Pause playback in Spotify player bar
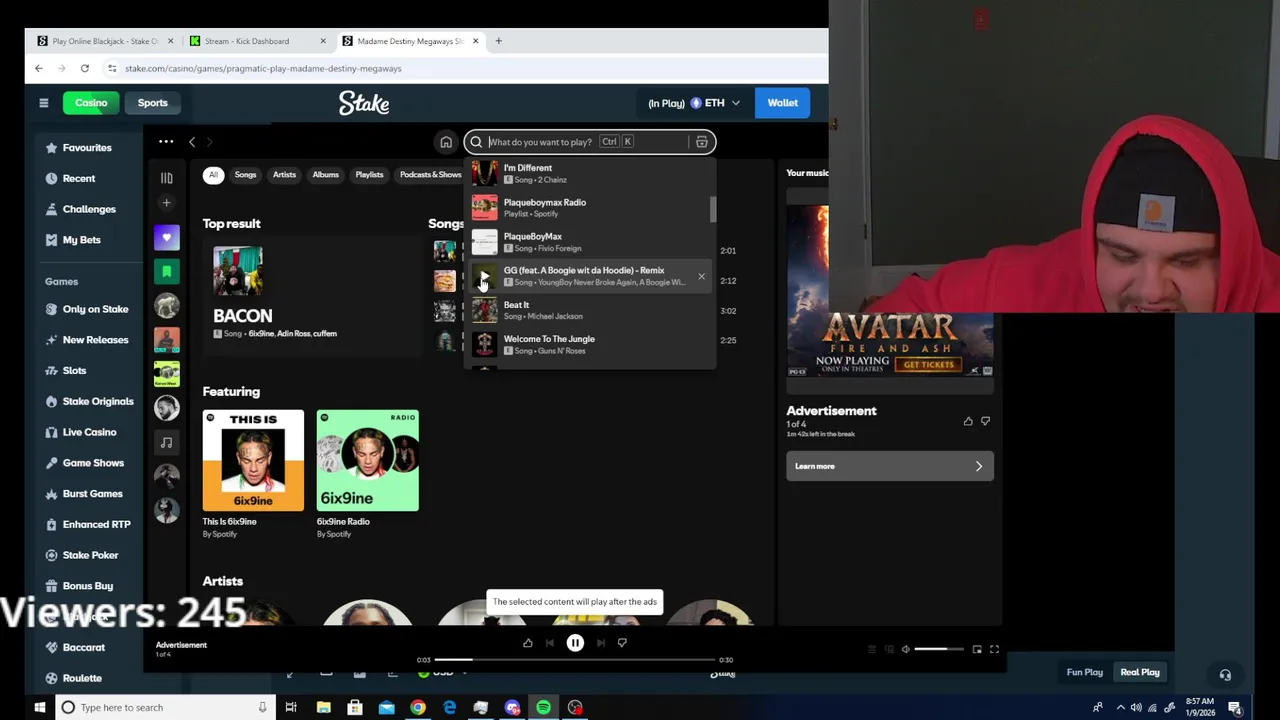 (575, 643)
